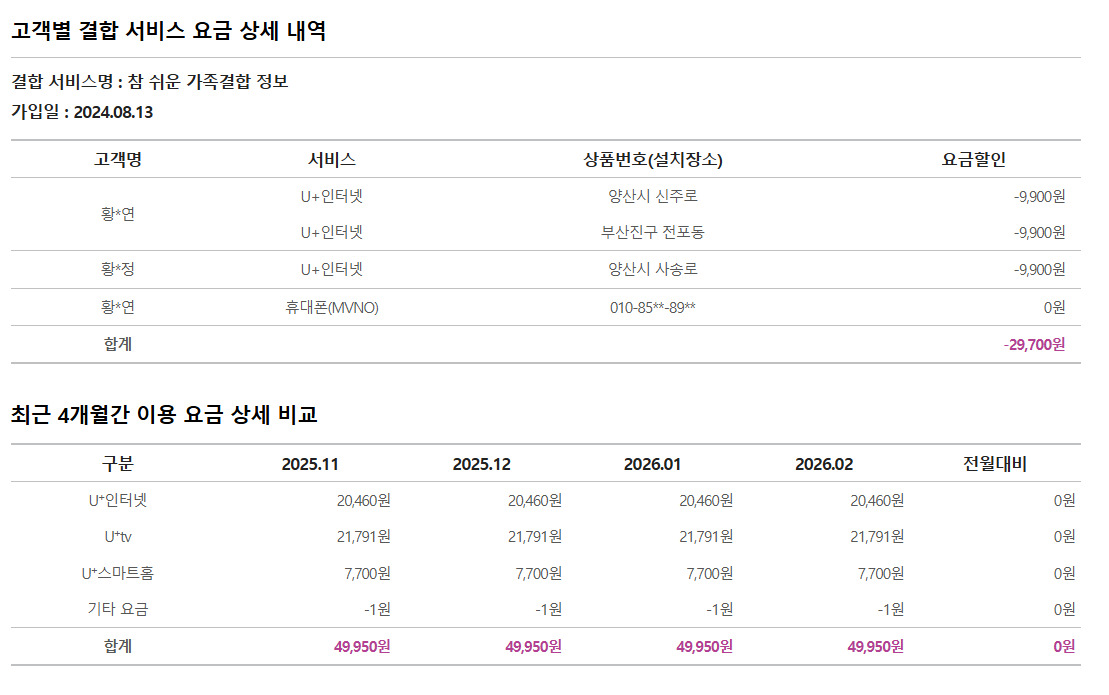
Task: Click the total discount -29,700원
Action: tap(1034, 344)
